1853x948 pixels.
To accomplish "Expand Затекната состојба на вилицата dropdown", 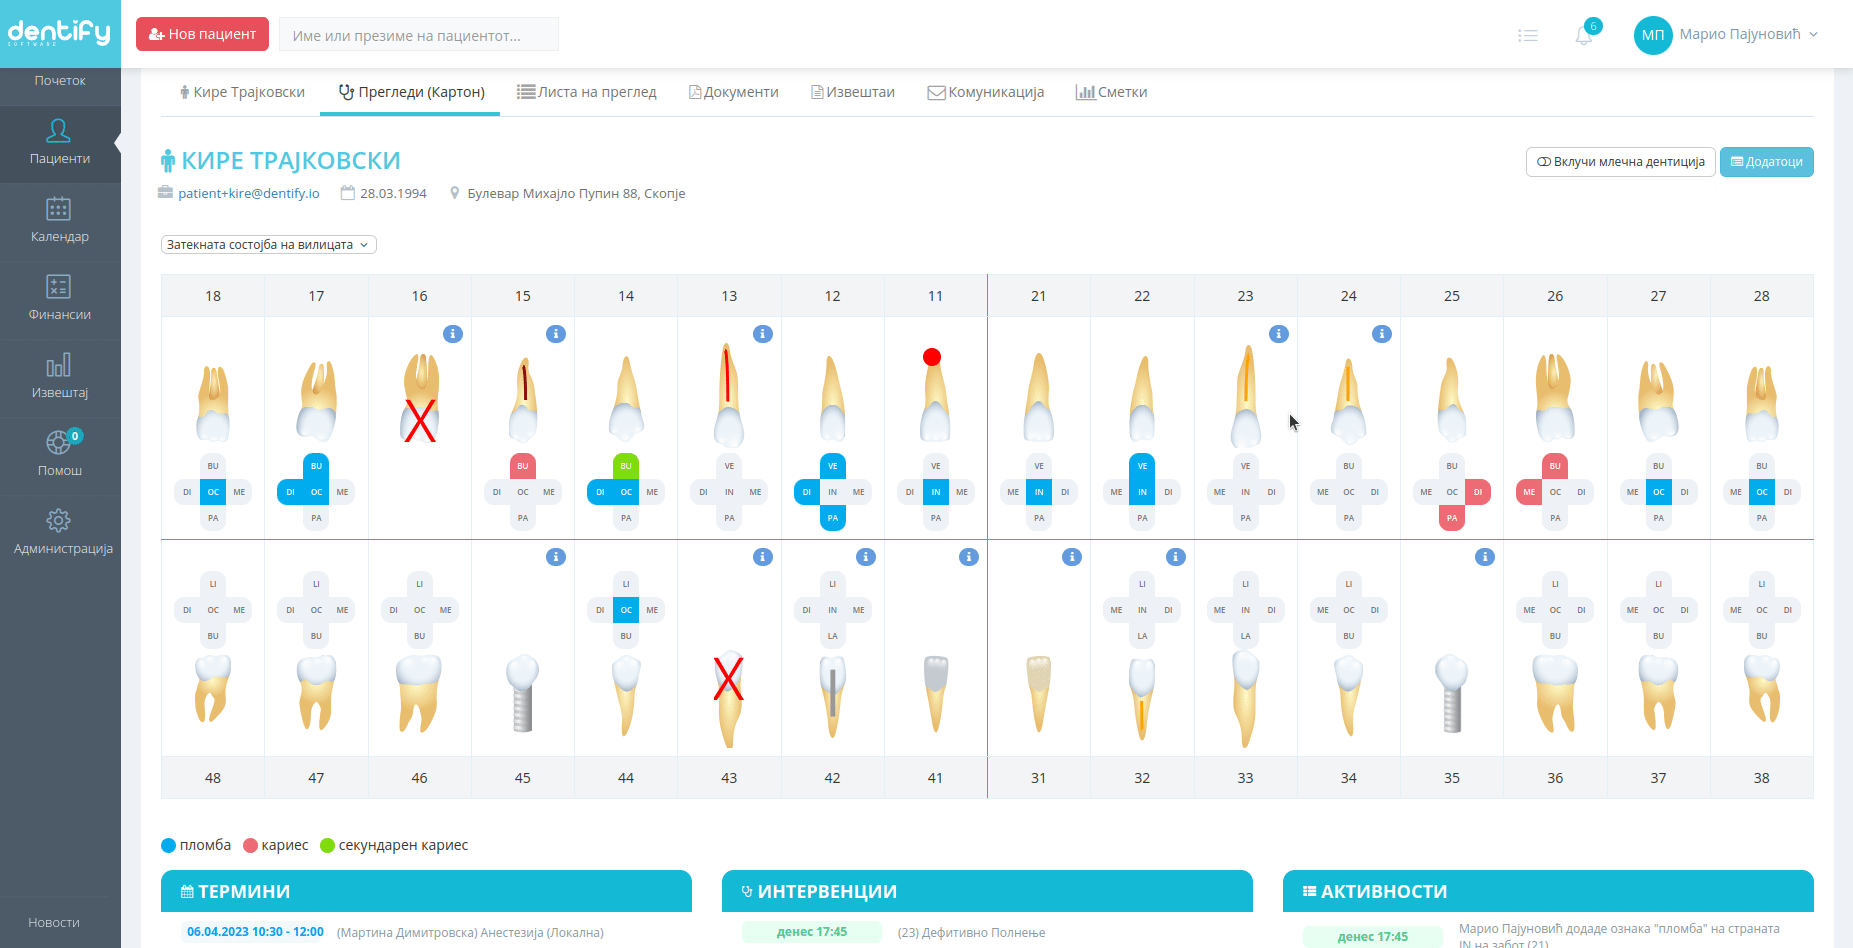I will 268,245.
